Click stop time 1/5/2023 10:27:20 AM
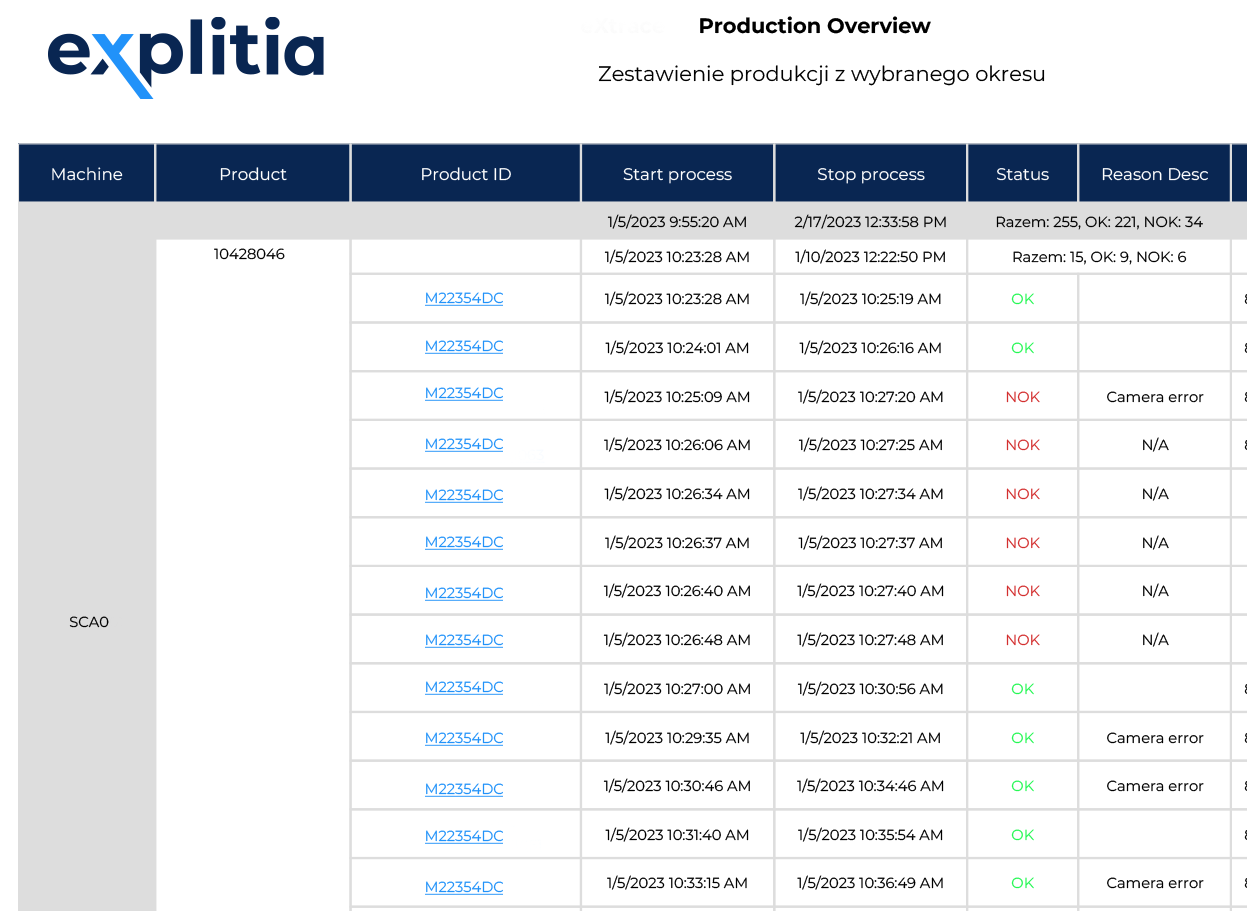Image resolution: width=1247 pixels, height=911 pixels. (x=870, y=397)
